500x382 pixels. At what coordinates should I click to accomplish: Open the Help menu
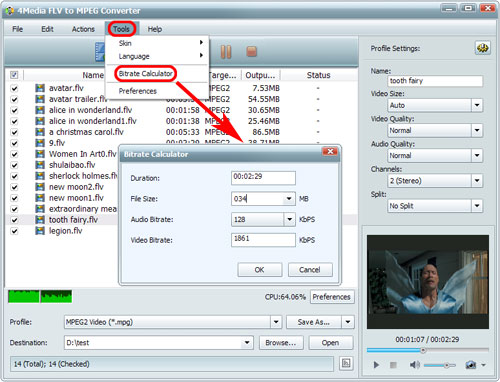(x=155, y=29)
